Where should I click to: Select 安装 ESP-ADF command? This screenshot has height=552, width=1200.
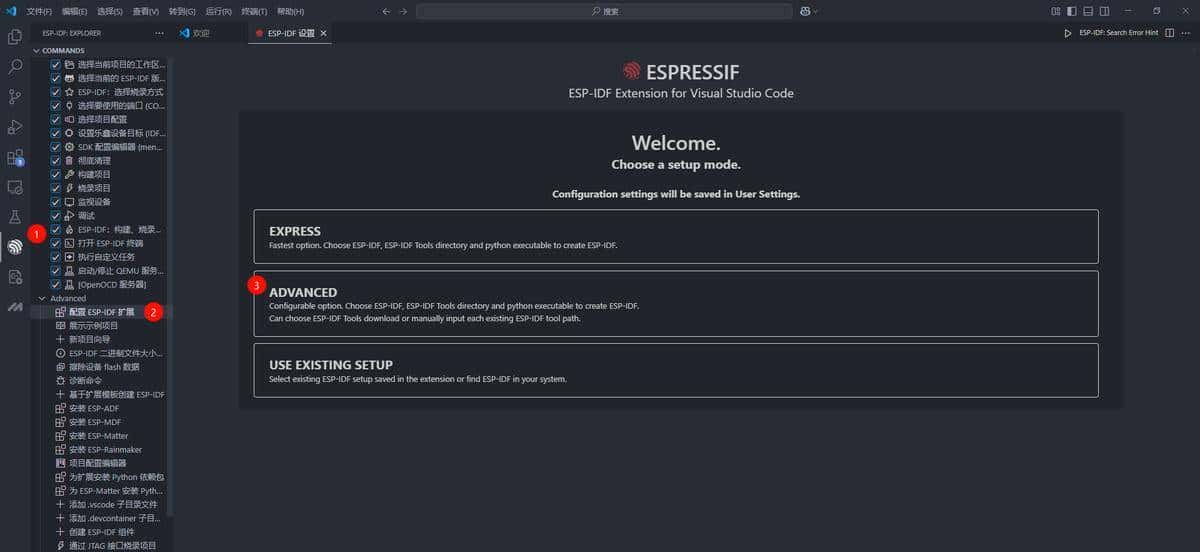pos(94,408)
